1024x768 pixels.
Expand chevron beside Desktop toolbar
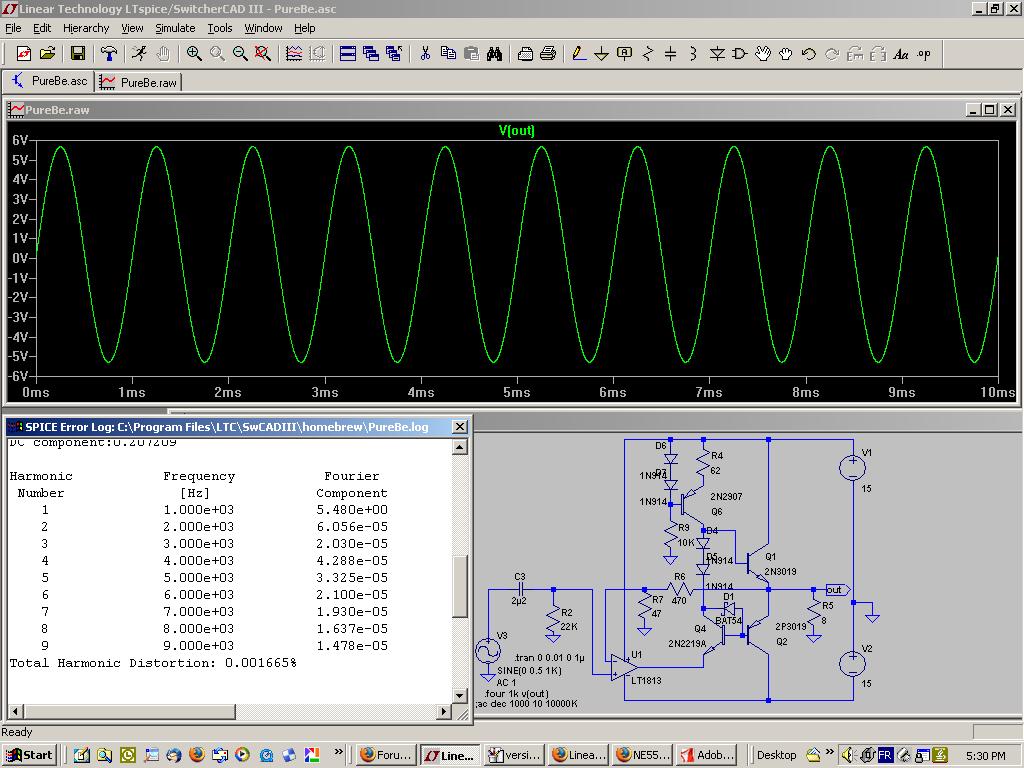pos(830,751)
